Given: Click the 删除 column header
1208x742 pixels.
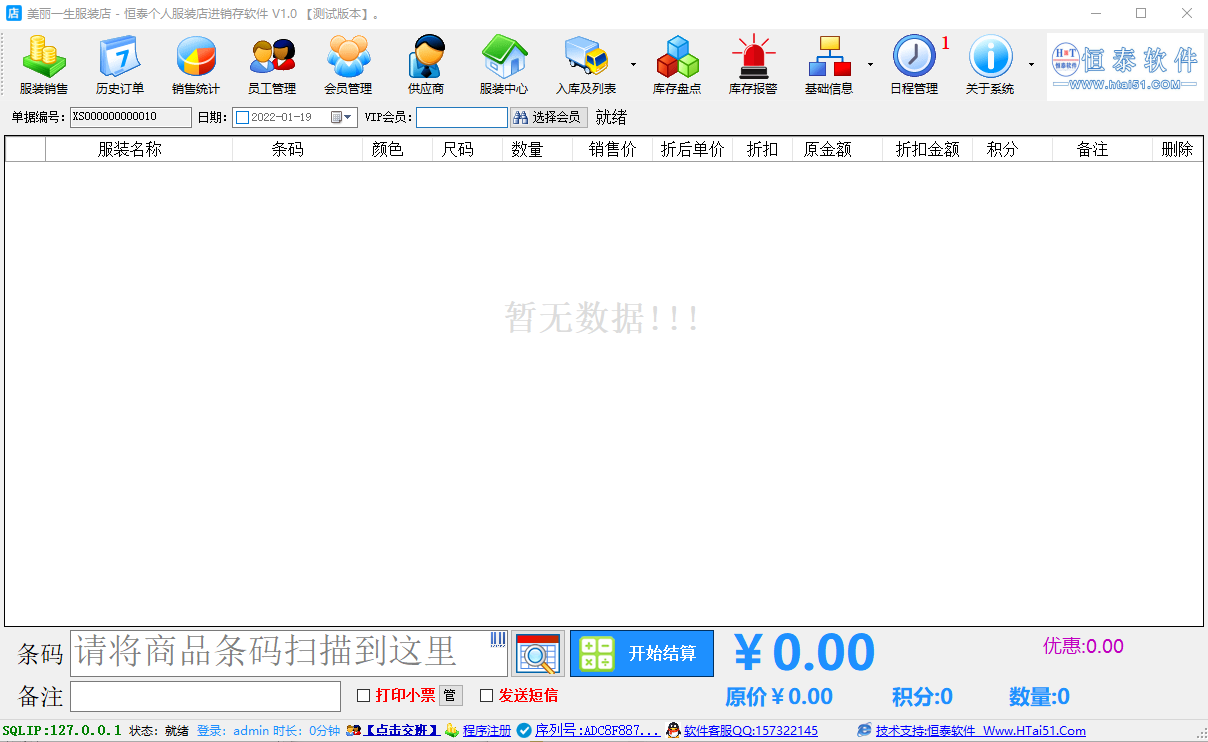Looking at the screenshot, I should 1178,149.
